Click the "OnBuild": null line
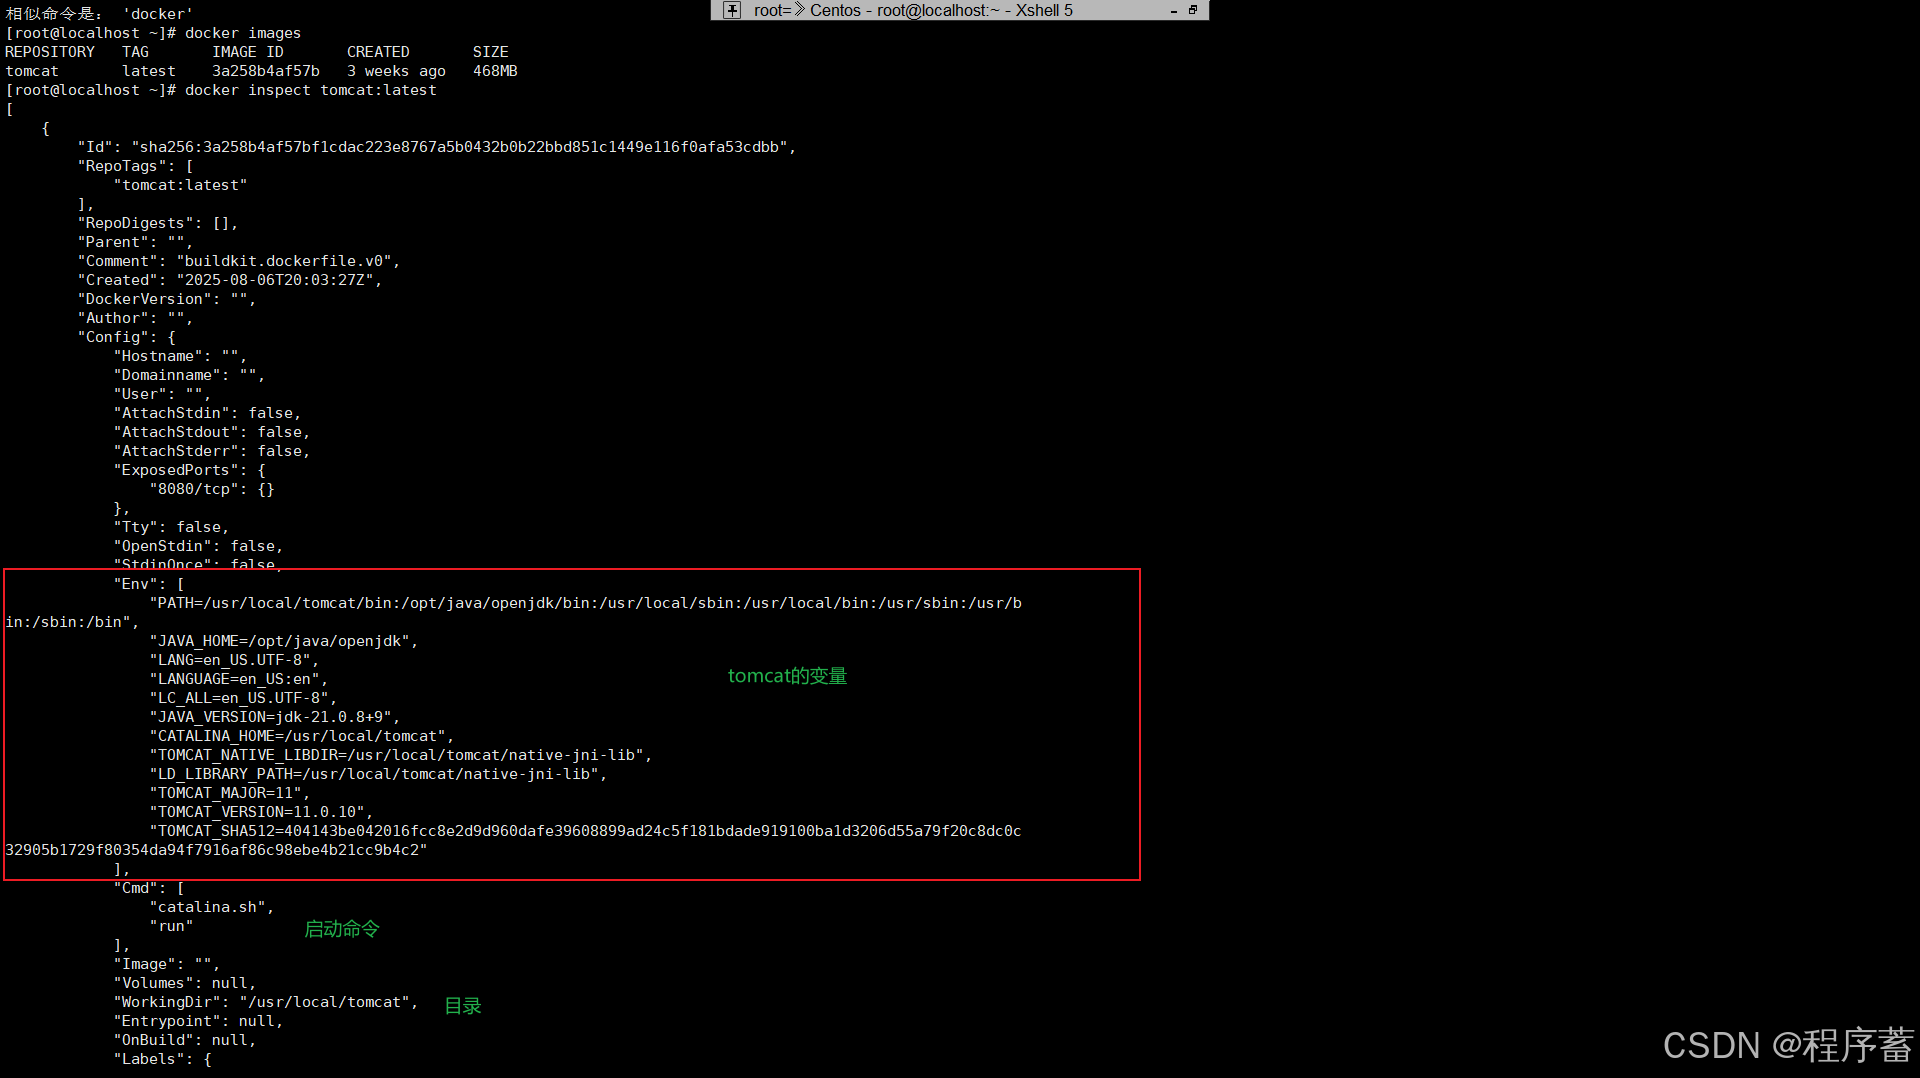The height and width of the screenshot is (1078, 1920). pos(185,1040)
